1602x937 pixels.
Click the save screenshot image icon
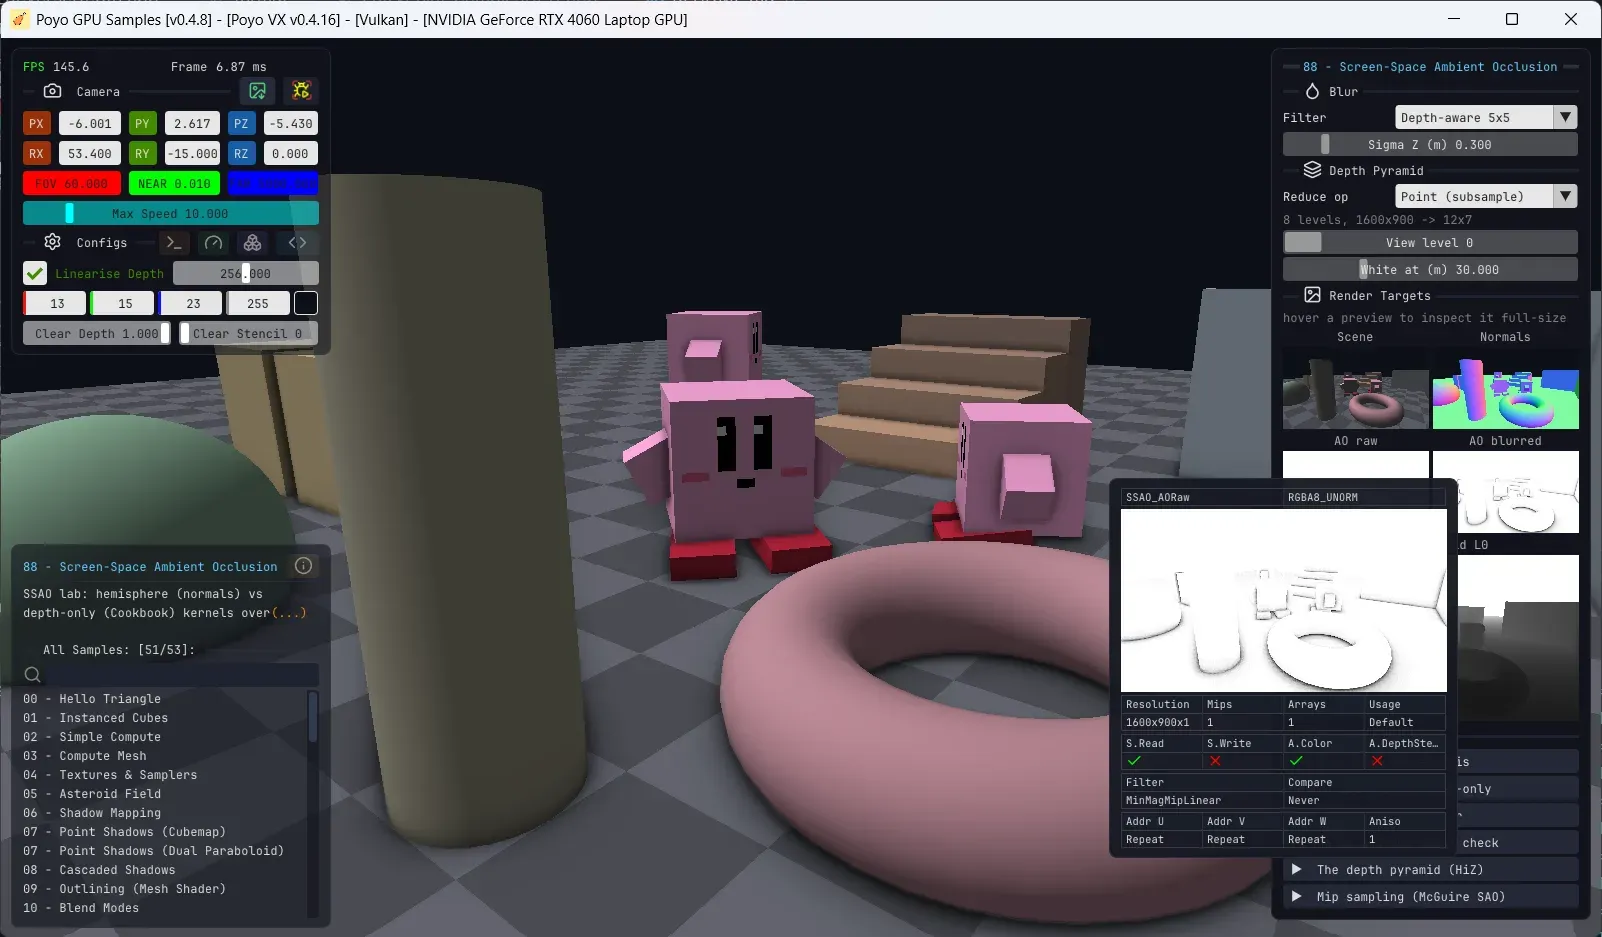258,91
